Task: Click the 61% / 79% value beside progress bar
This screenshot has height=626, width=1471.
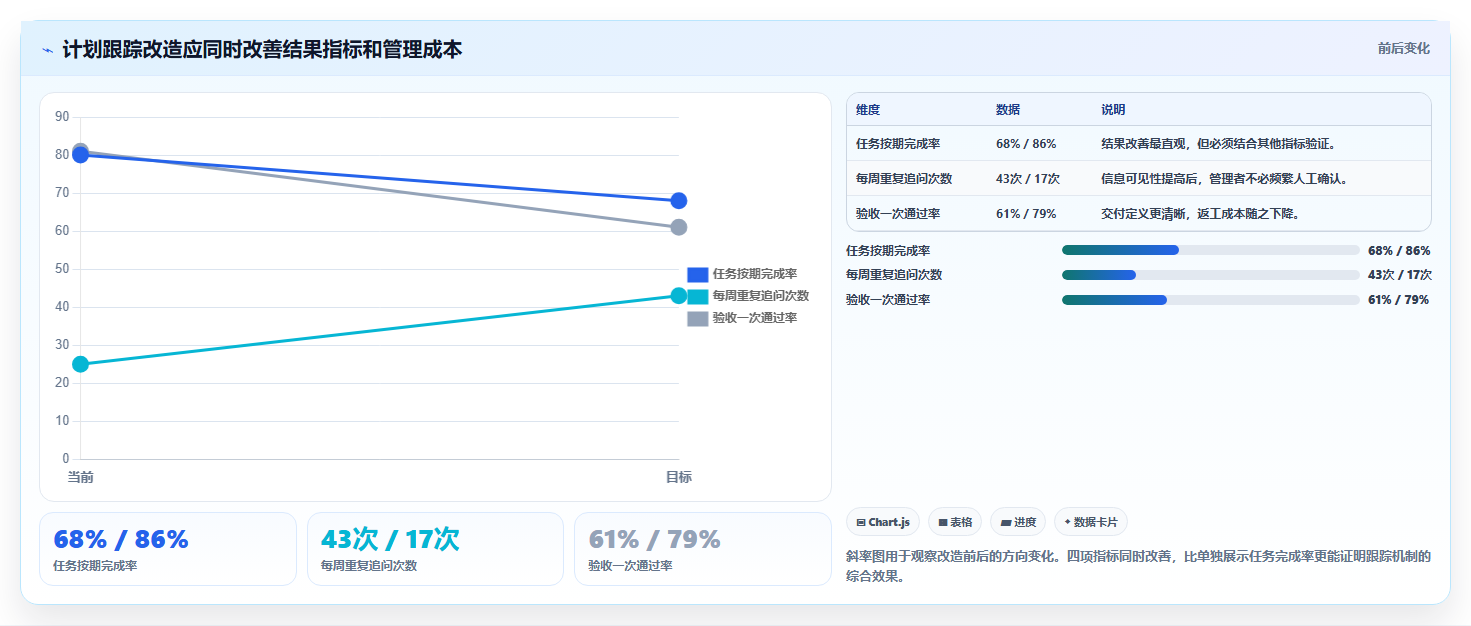Action: coord(1399,299)
